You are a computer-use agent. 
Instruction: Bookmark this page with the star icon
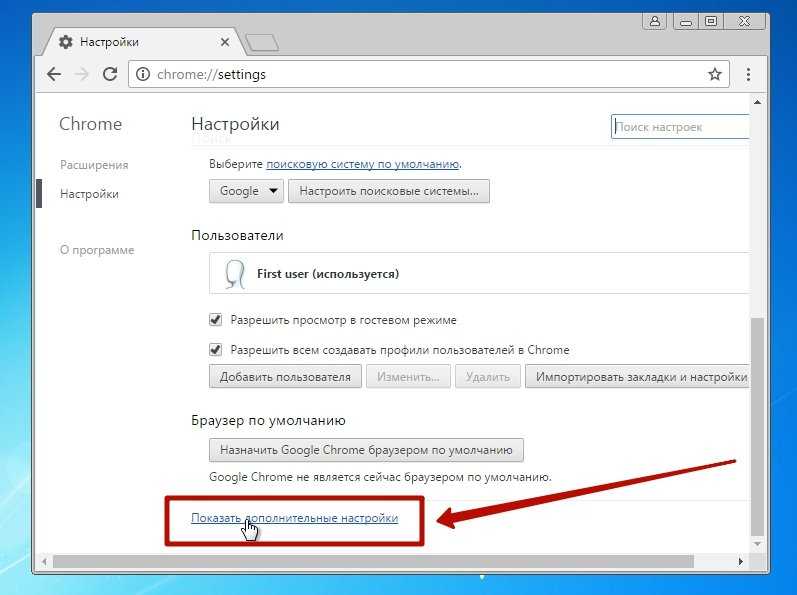715,74
